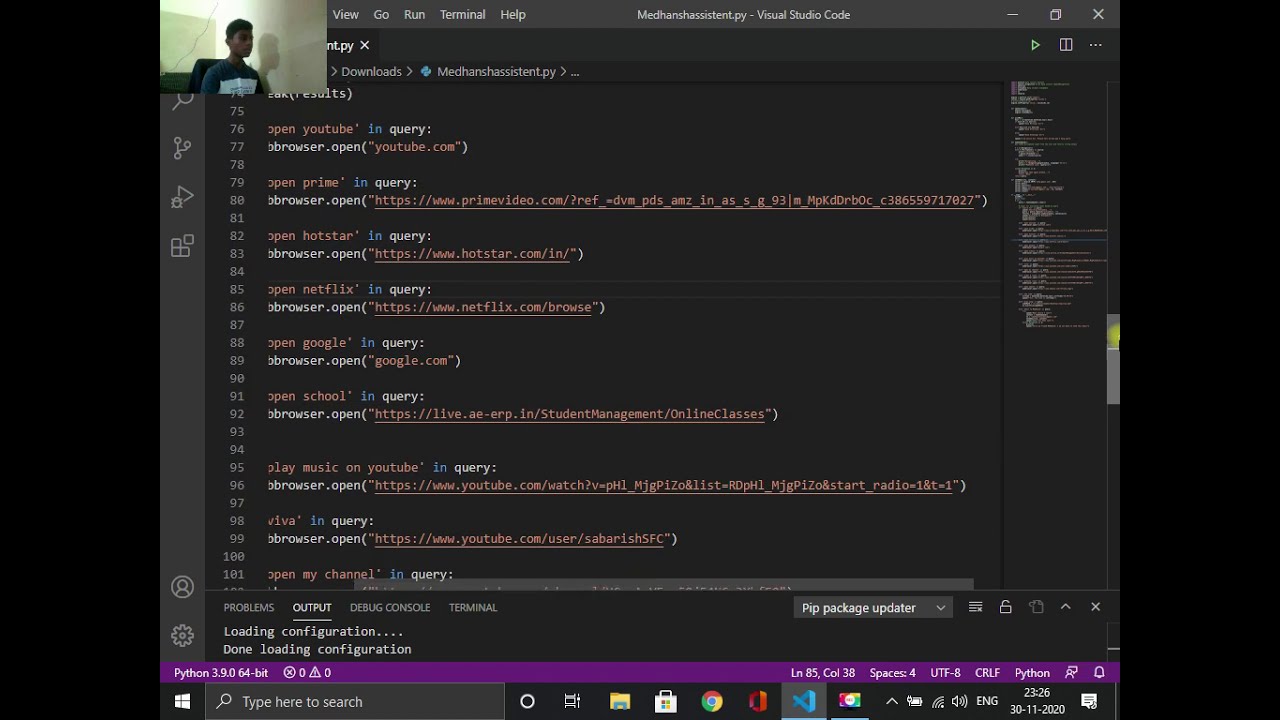Clear the output panel contents

click(975, 607)
